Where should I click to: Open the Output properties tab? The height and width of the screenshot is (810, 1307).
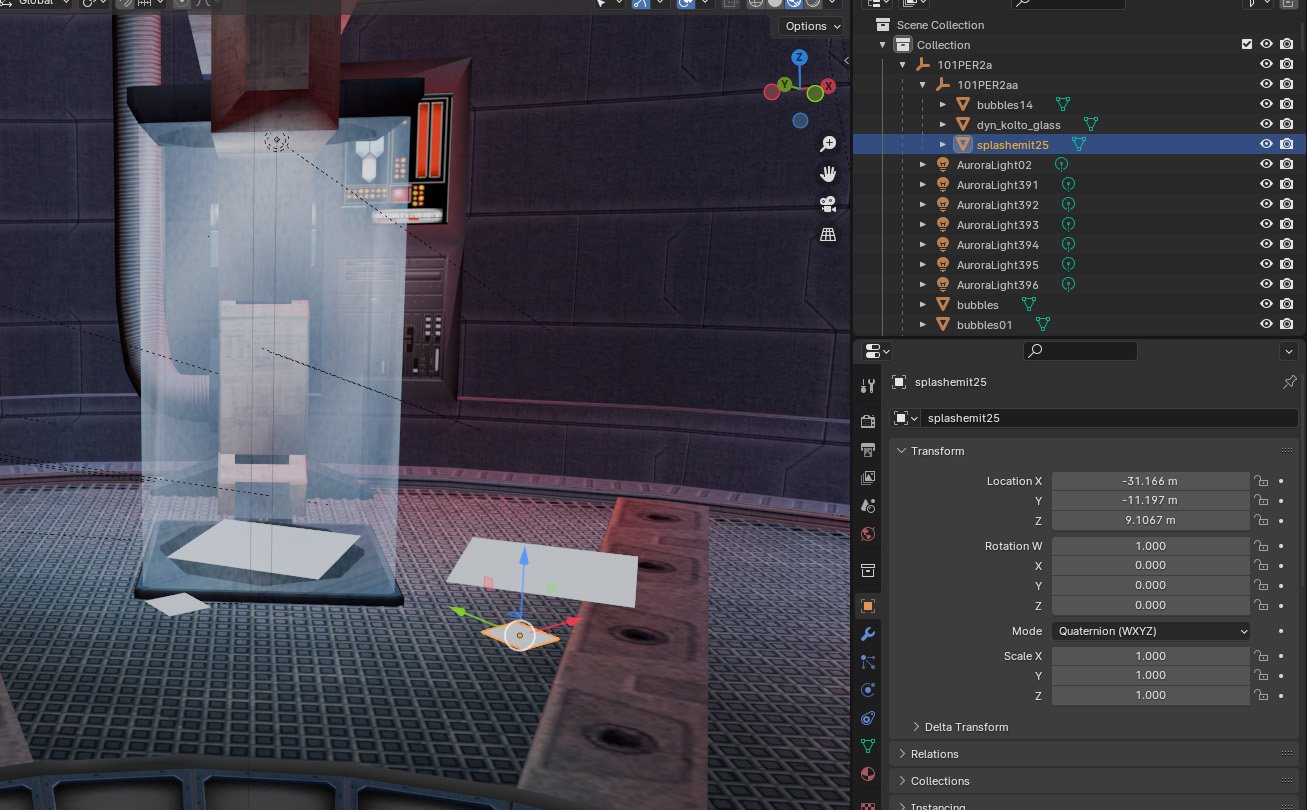(x=867, y=449)
